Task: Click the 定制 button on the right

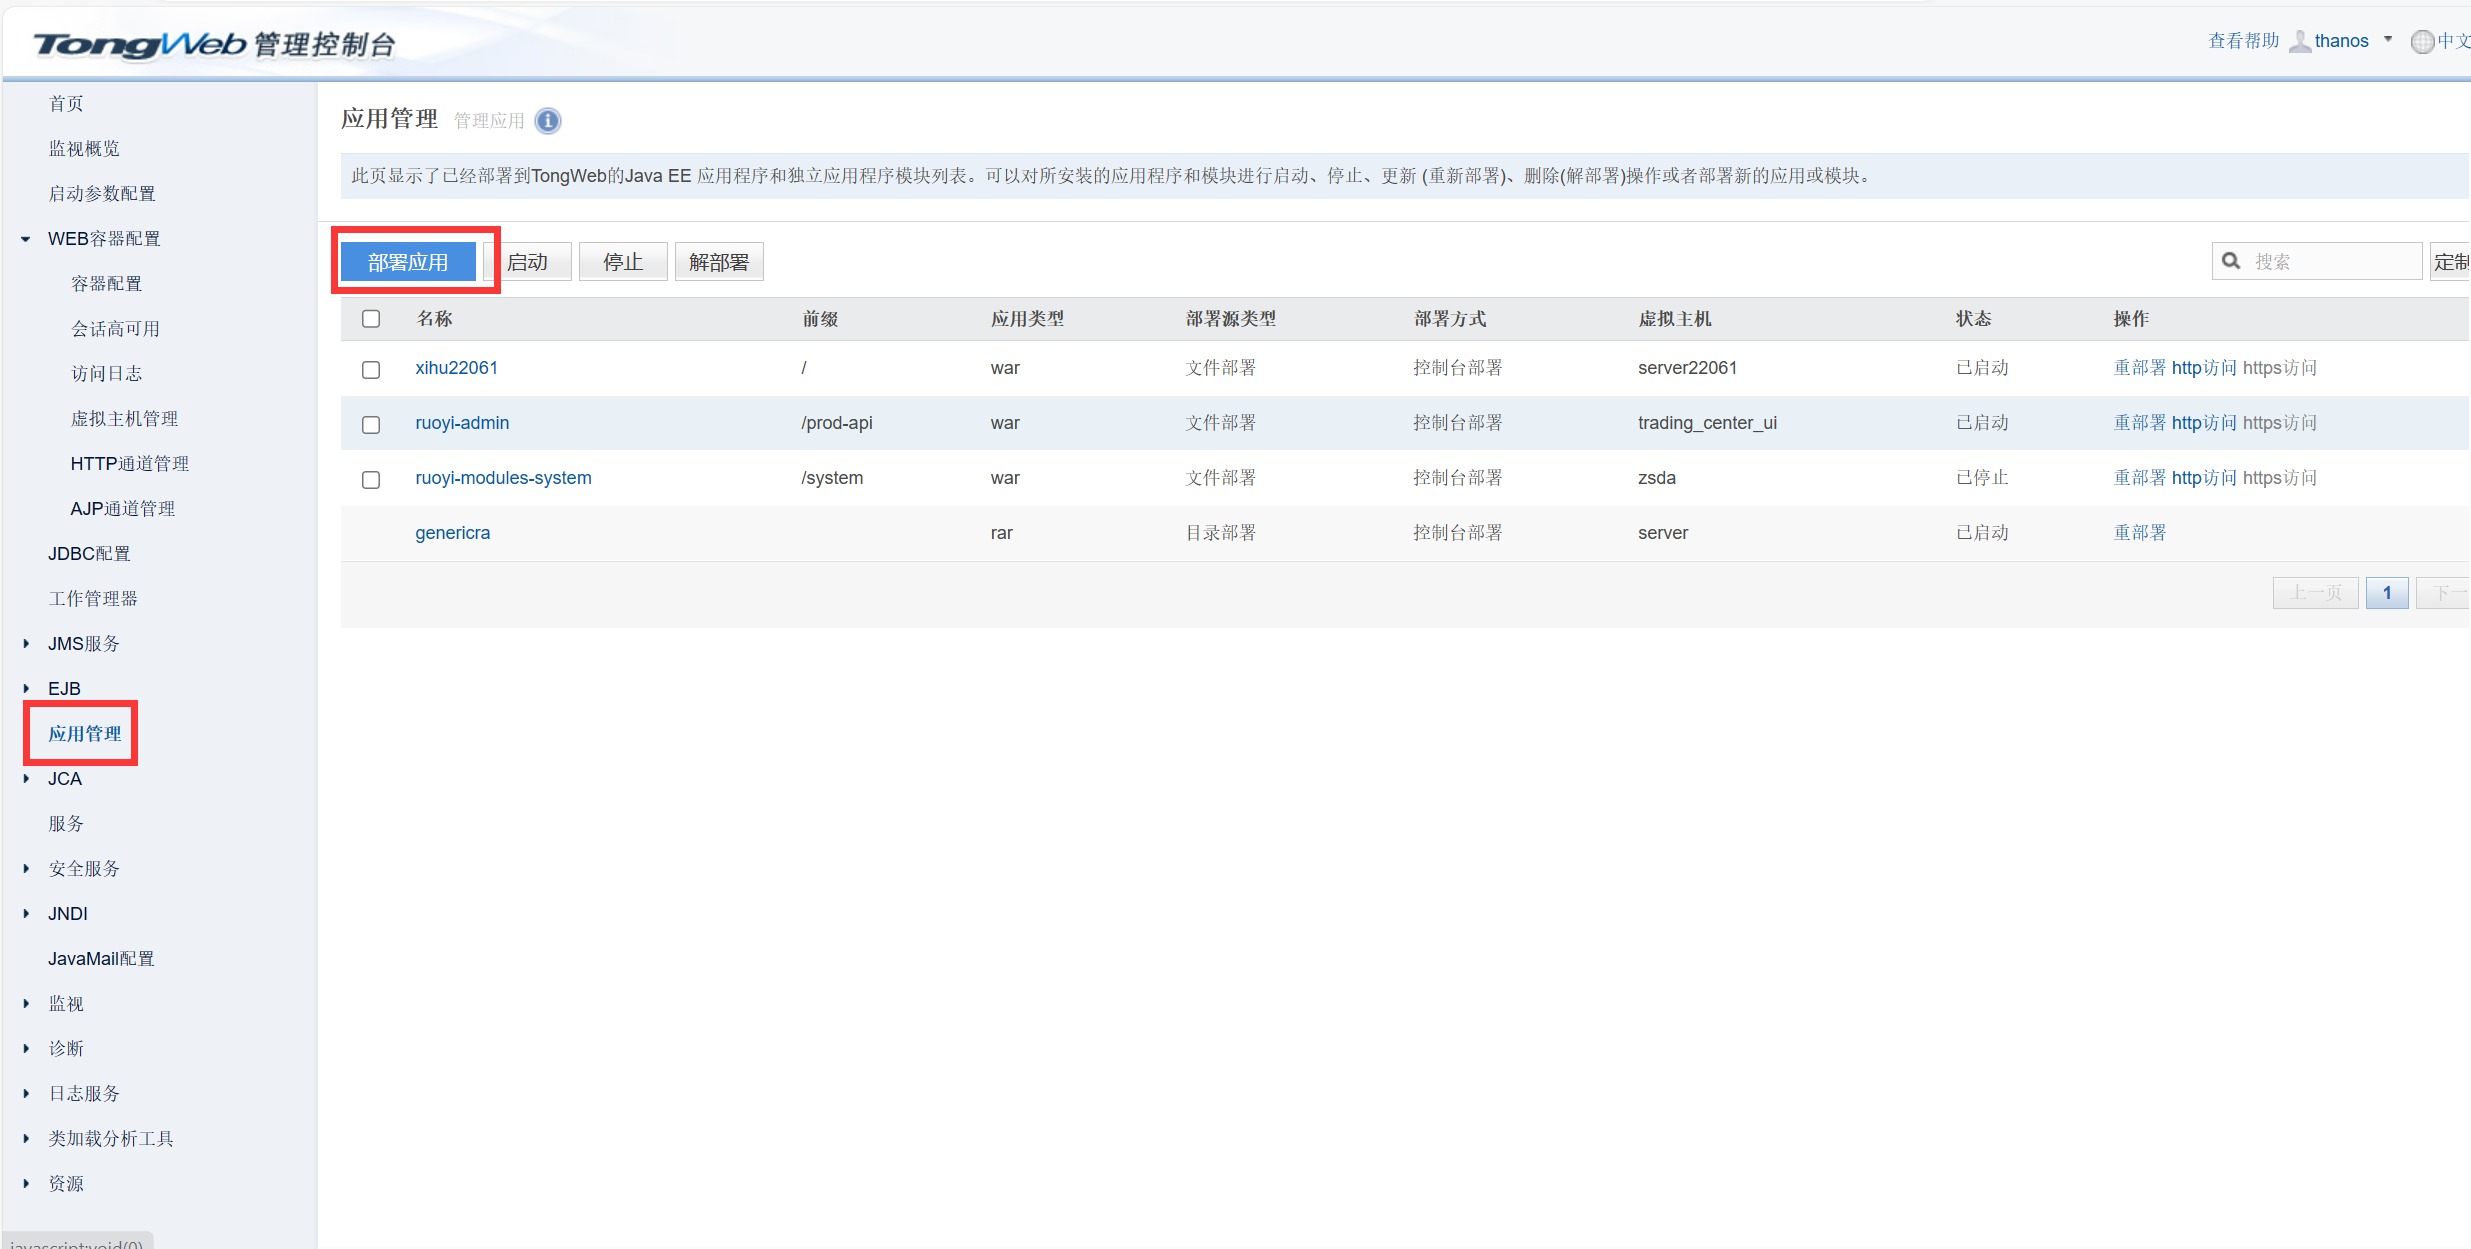Action: click(x=2452, y=260)
